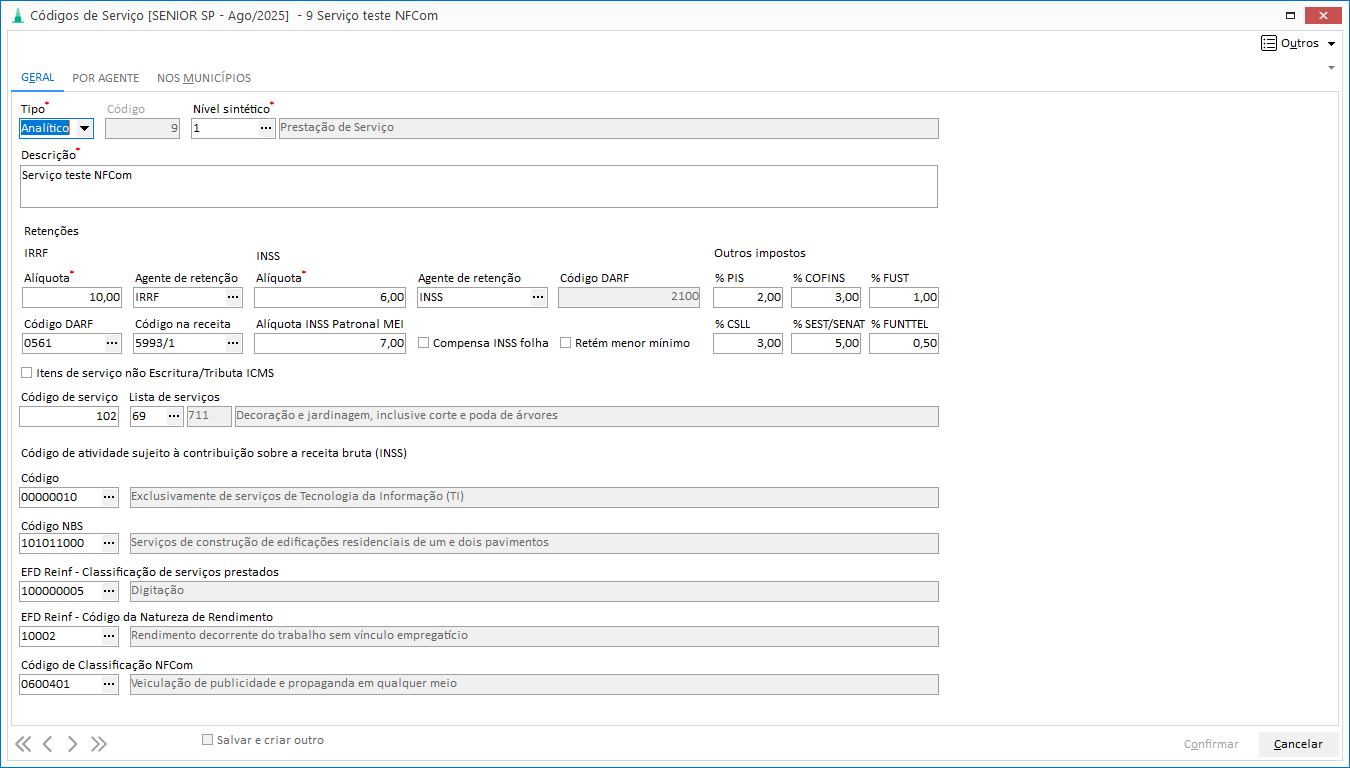Open the POR AGENTE tab
This screenshot has width=1350, height=768.
tap(106, 78)
